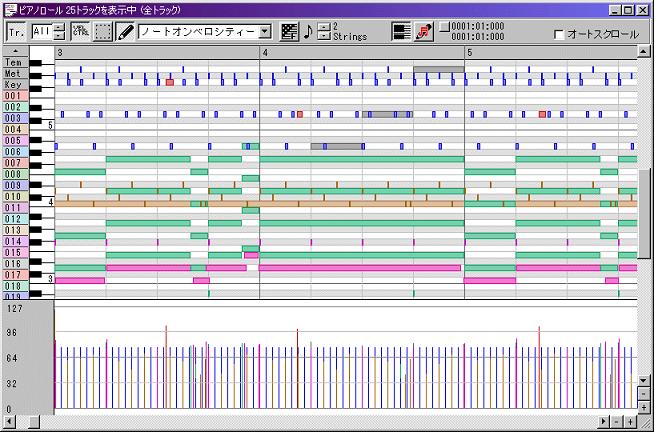
Task: Click measure 4 on the timeline ruler
Action: tap(264, 52)
